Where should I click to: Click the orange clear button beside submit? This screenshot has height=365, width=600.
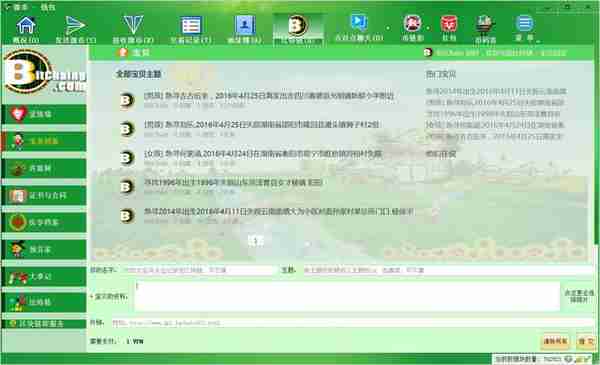tap(555, 341)
